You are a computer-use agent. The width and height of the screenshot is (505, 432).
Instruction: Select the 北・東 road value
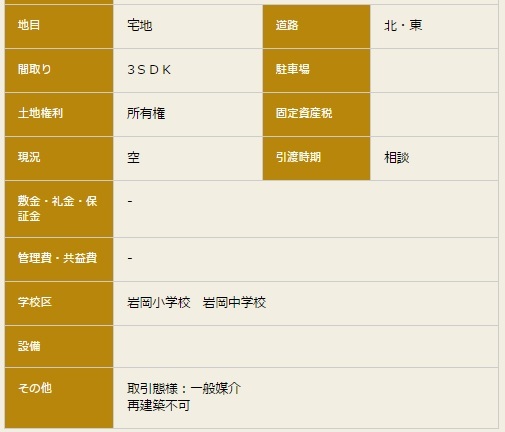pos(403,25)
